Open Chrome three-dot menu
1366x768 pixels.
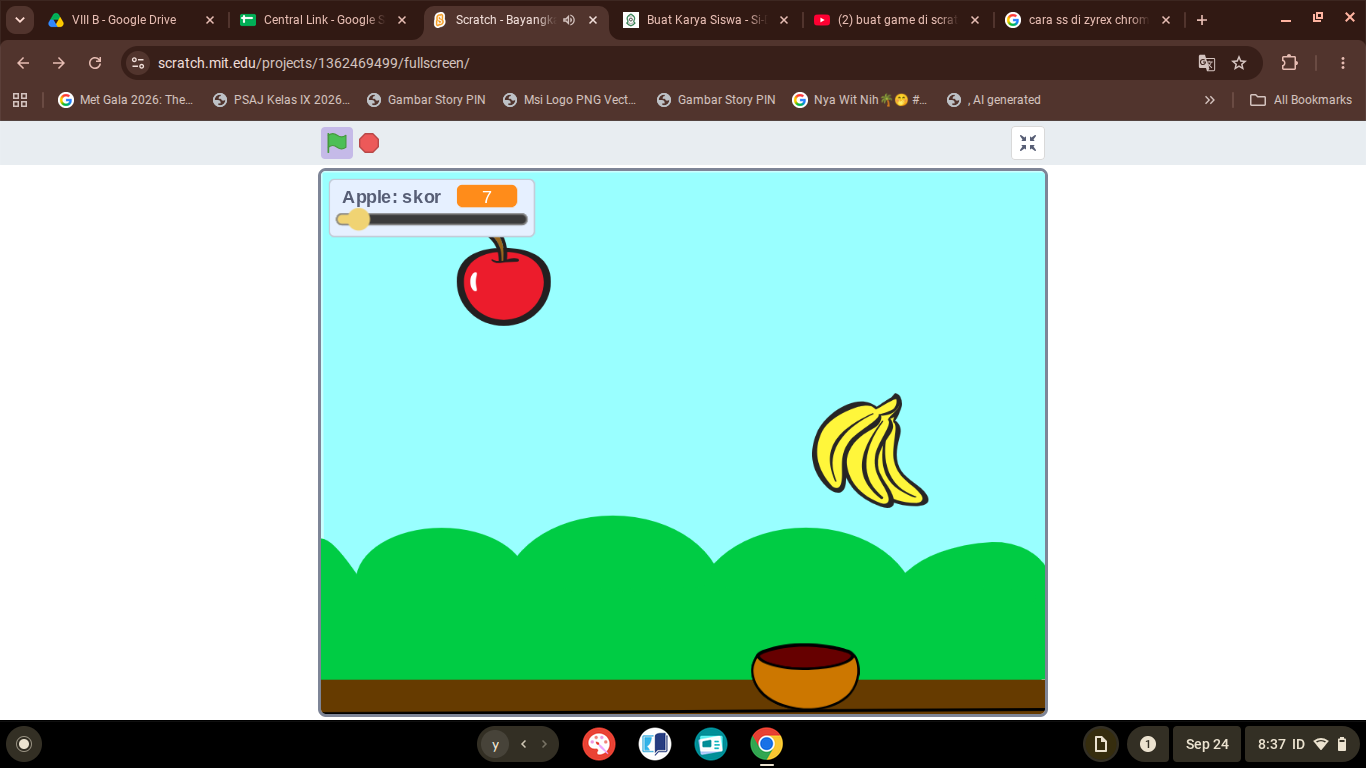(x=1343, y=63)
